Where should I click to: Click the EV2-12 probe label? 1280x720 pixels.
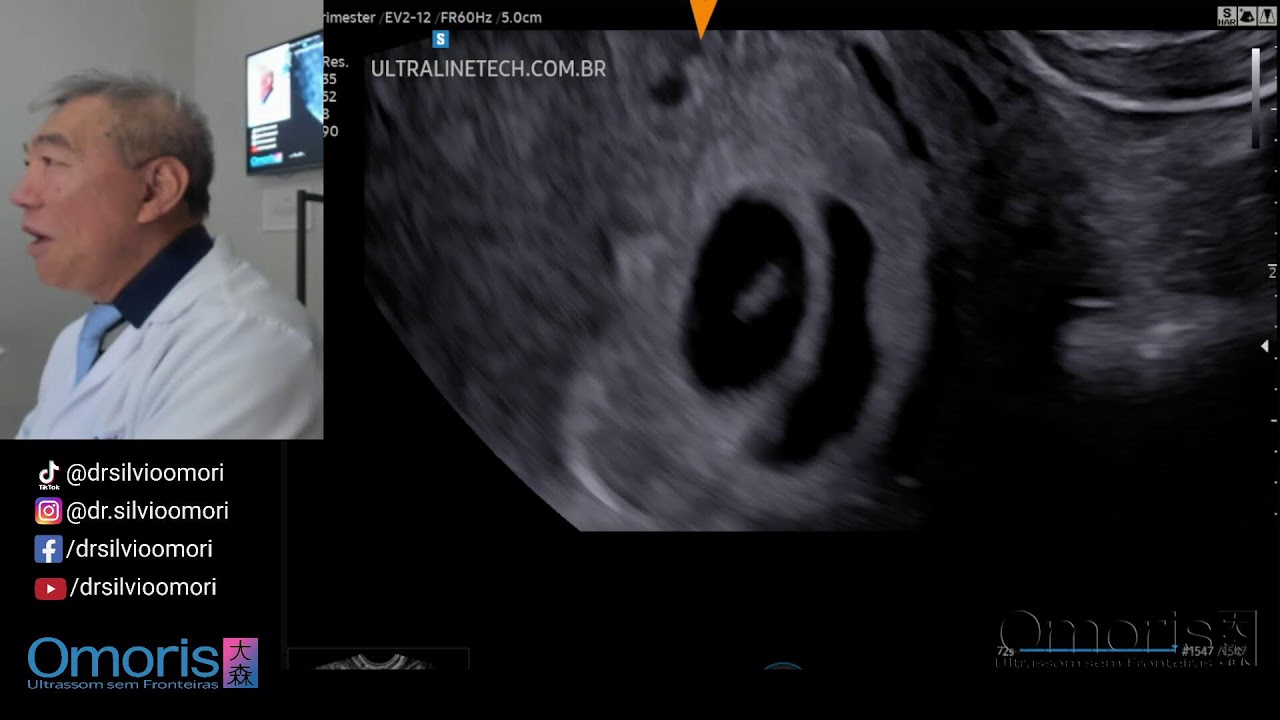point(409,17)
